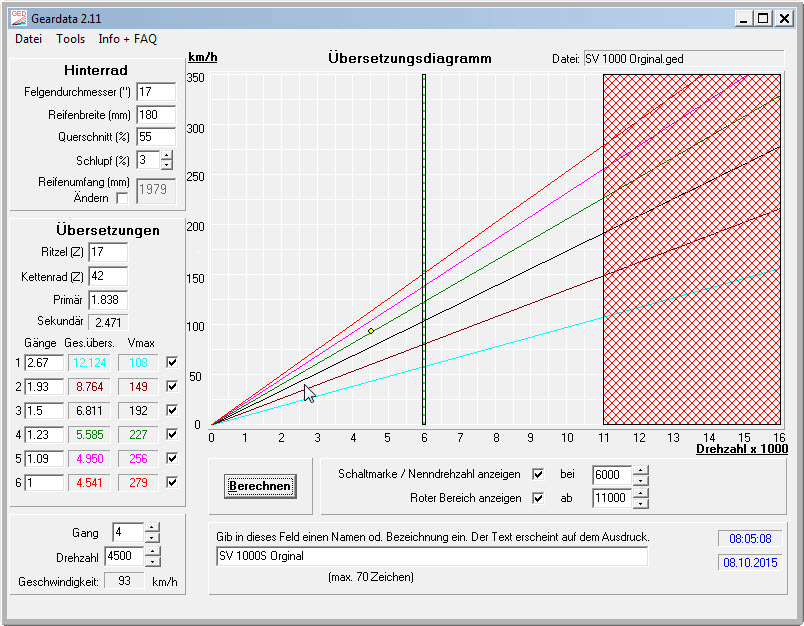This screenshot has width=804, height=626.
Task: Decrease Schlupf value with down arrow
Action: [166, 165]
